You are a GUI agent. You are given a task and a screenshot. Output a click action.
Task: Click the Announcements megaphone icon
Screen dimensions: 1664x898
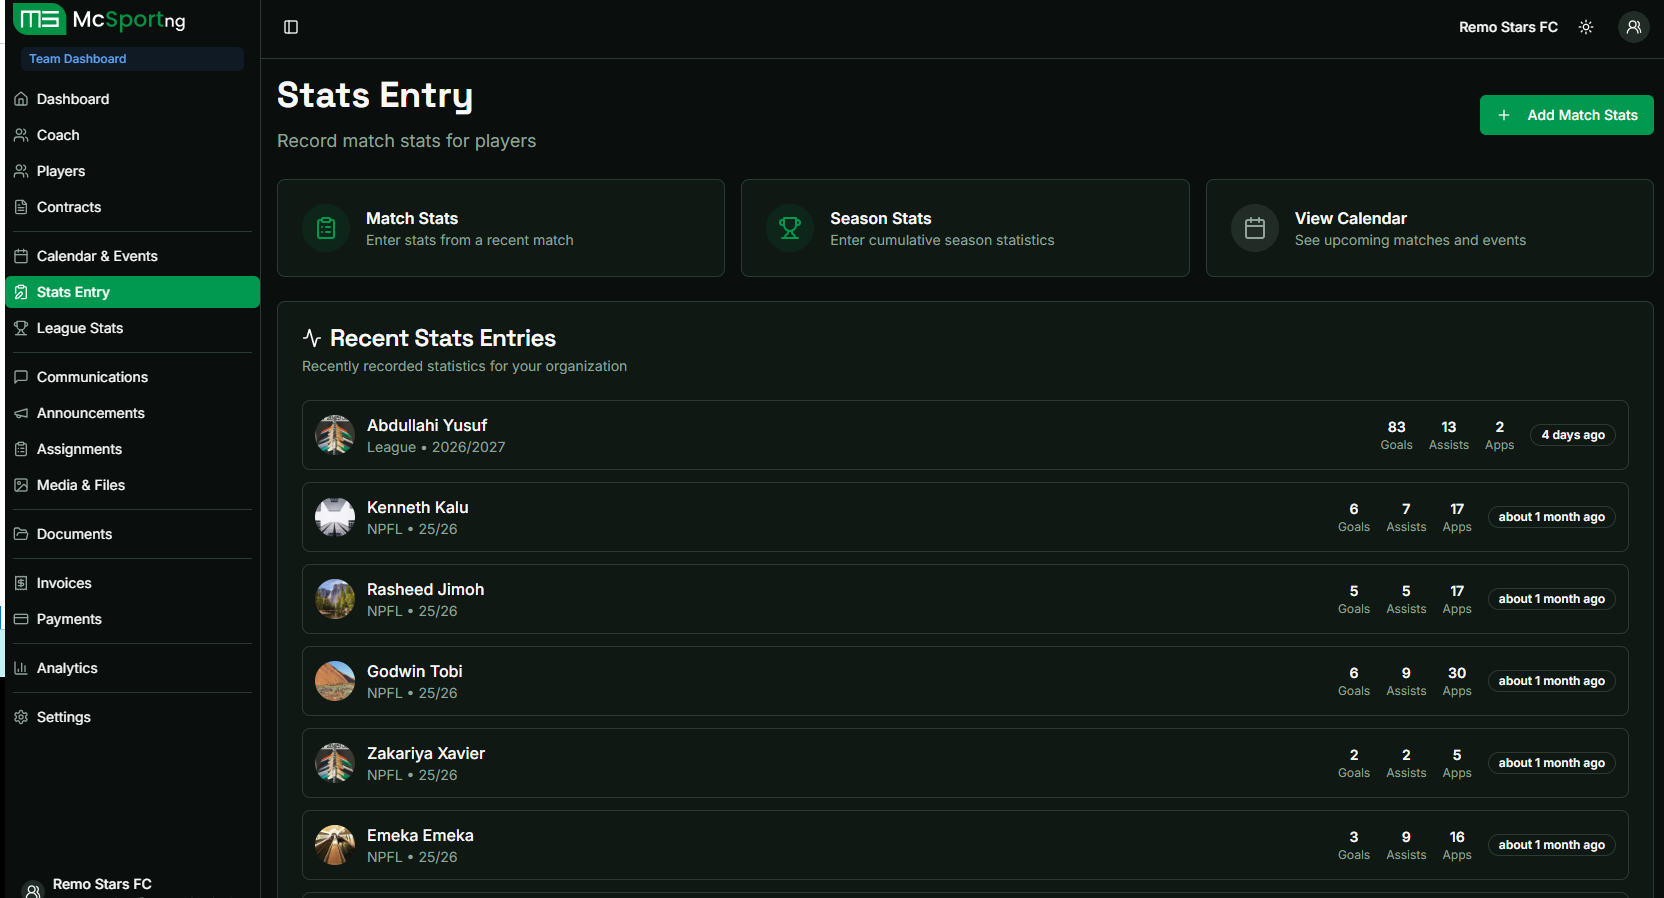pyautogui.click(x=21, y=413)
